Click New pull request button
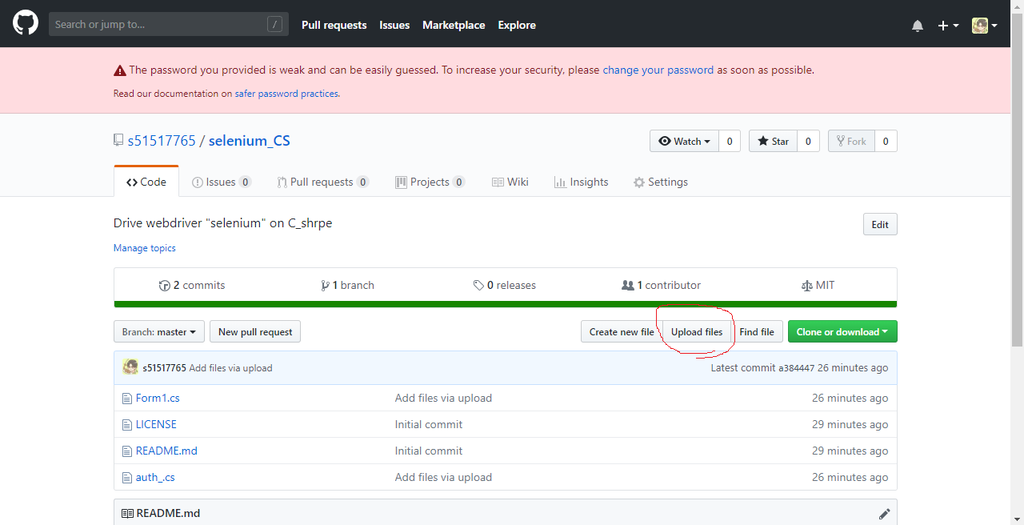The width and height of the screenshot is (1024, 525). pos(255,332)
